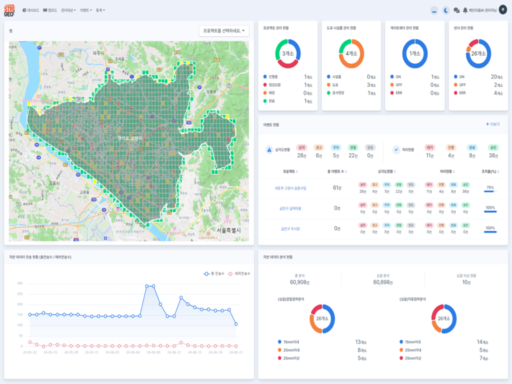Select the green severity badge showing 22건
The image size is (512, 384).
pos(353,147)
